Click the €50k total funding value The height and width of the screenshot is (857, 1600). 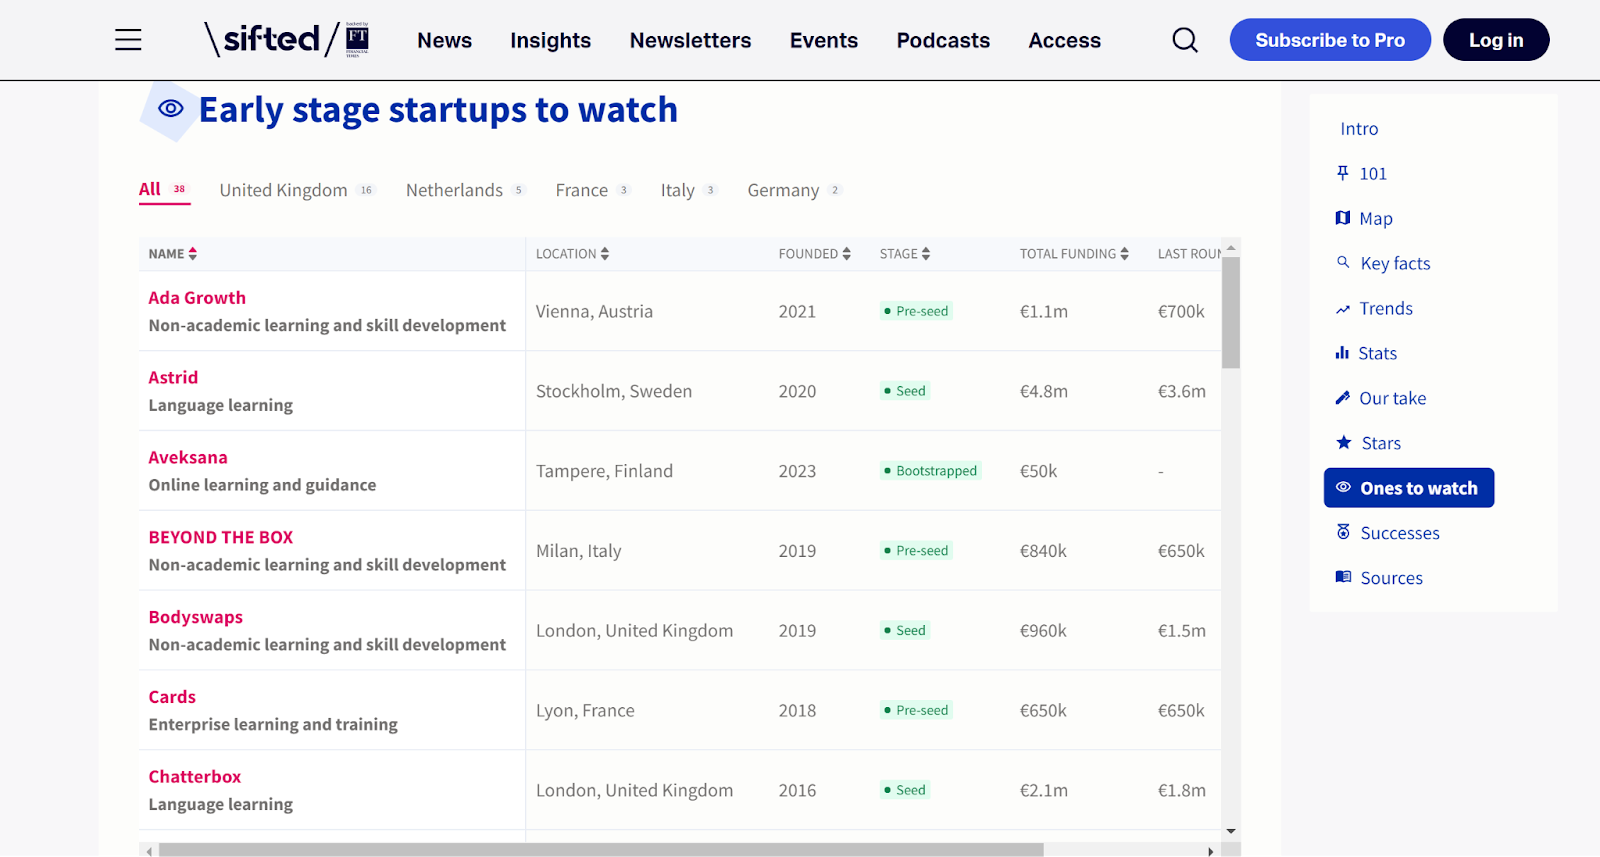(x=1038, y=471)
